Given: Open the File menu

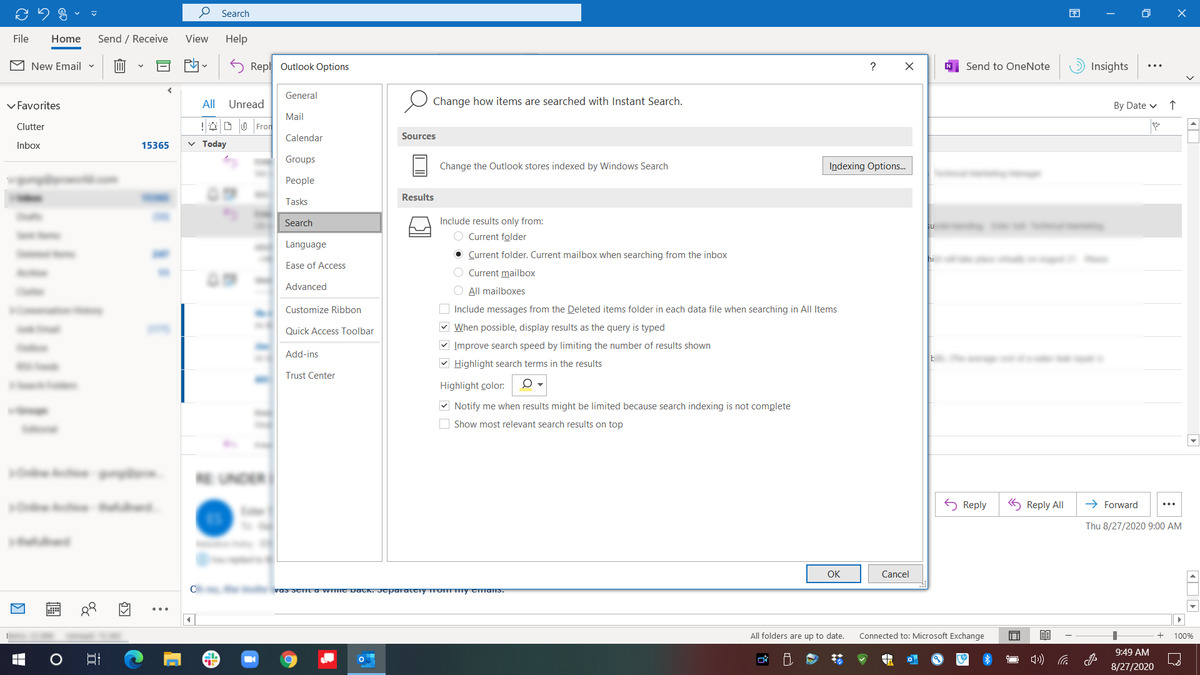Looking at the screenshot, I should point(20,39).
